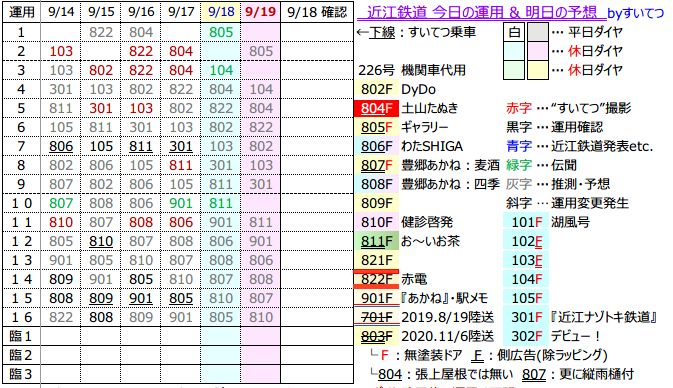The height and width of the screenshot is (388, 673).
Task: Select the struck-through 803F cell
Action: coord(376,336)
